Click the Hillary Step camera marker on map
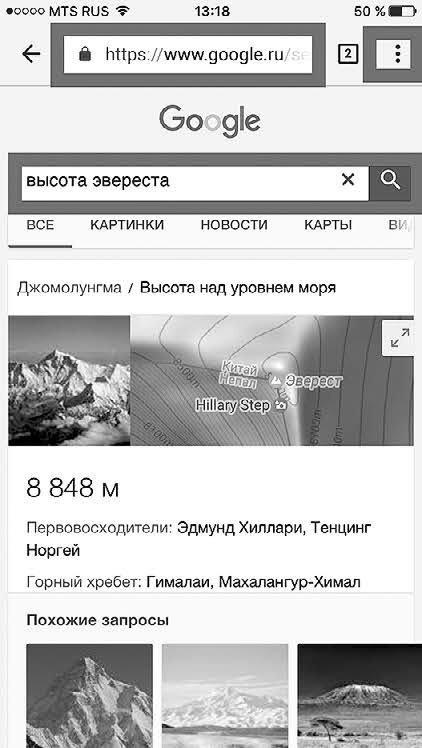422x748 pixels. click(x=281, y=405)
